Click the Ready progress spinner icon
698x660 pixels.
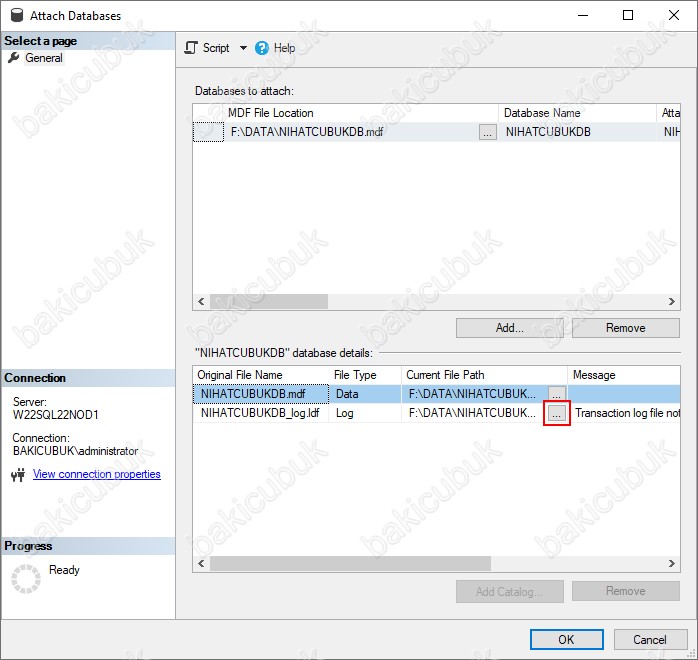pos(26,579)
